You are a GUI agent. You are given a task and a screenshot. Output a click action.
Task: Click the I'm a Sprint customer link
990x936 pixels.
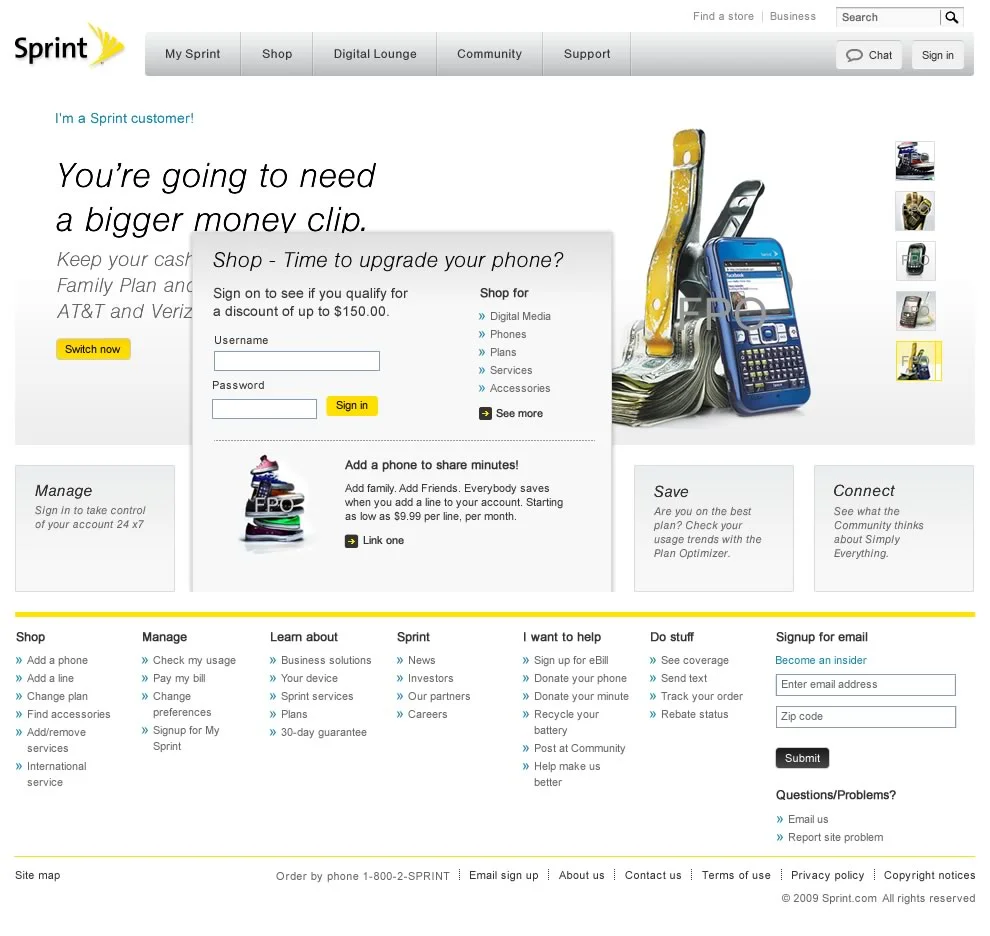[x=124, y=118]
